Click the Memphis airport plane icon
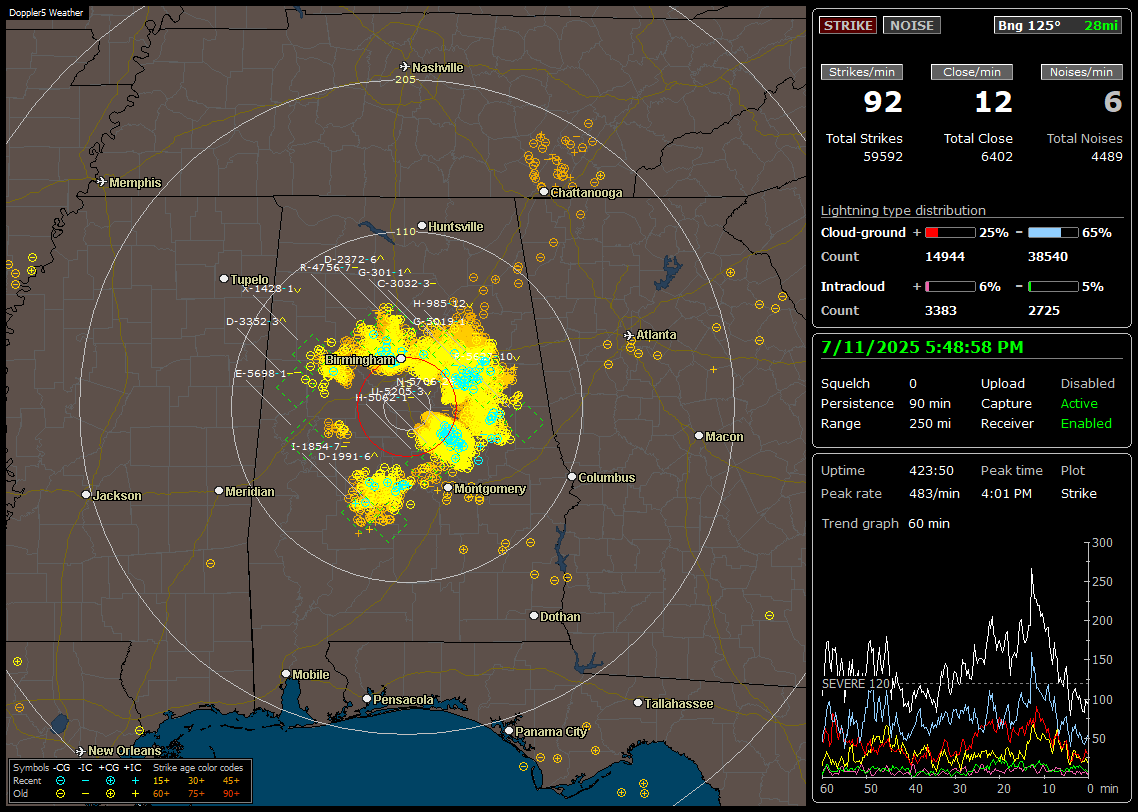This screenshot has height=812, width=1138. (102, 182)
